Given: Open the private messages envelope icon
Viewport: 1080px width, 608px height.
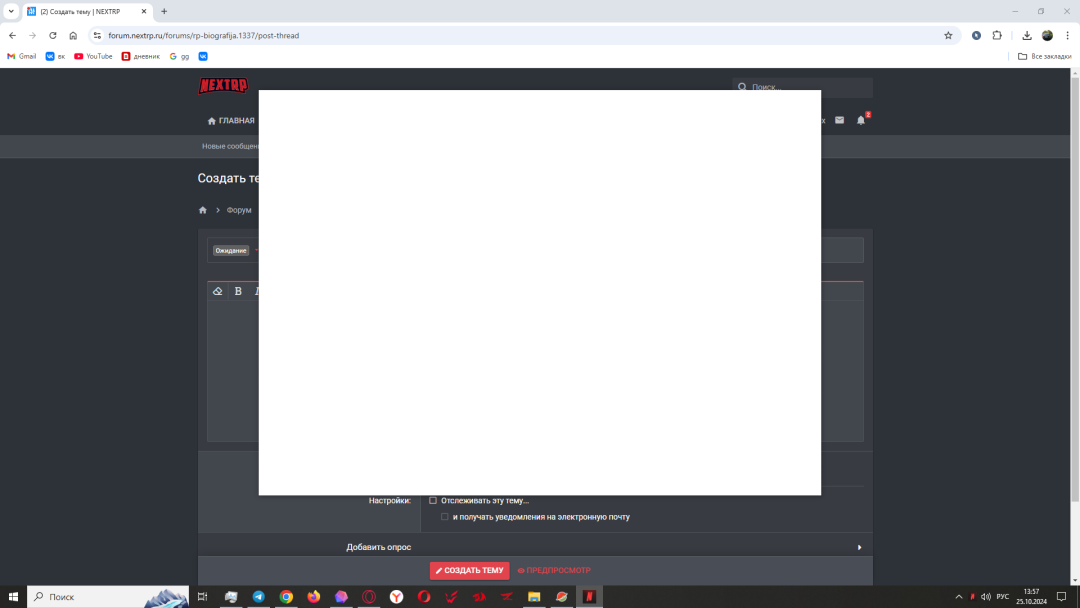Looking at the screenshot, I should click(x=839, y=120).
